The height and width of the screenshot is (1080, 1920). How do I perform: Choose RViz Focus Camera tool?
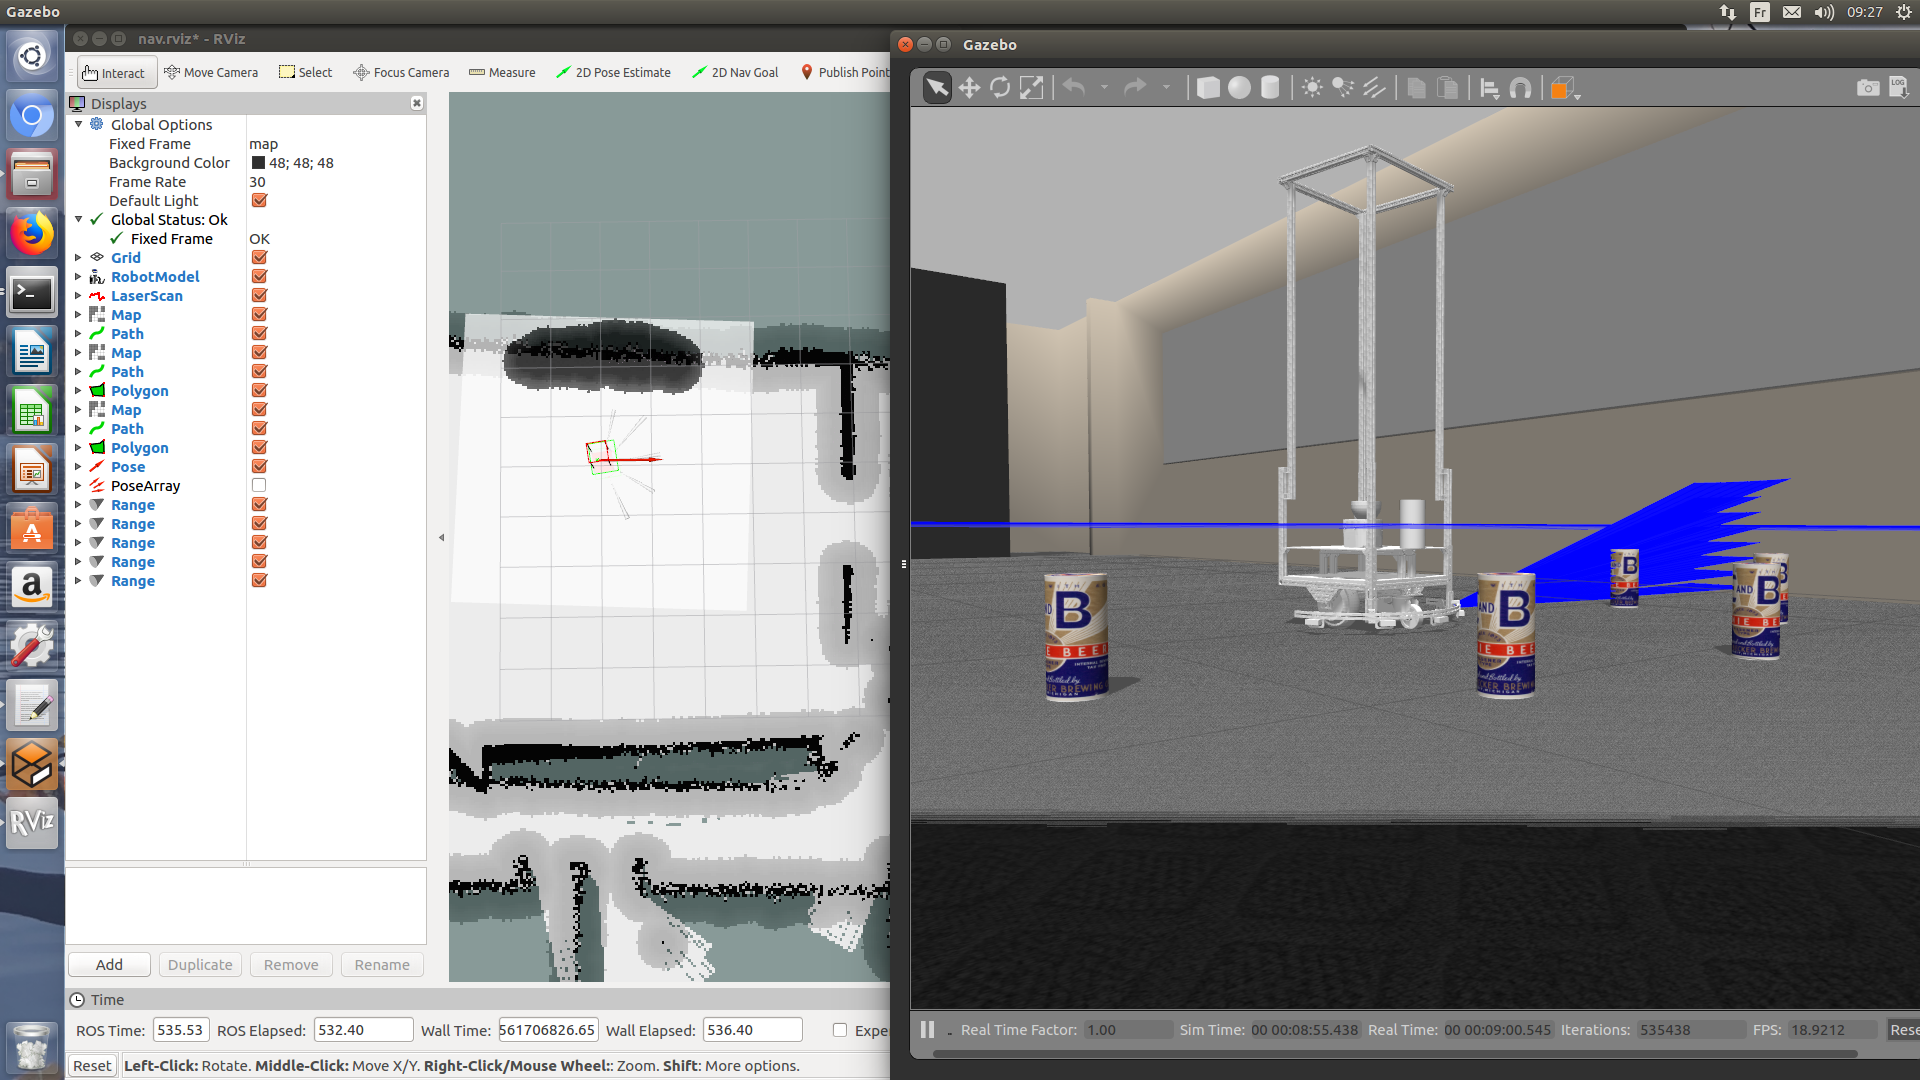tap(401, 73)
